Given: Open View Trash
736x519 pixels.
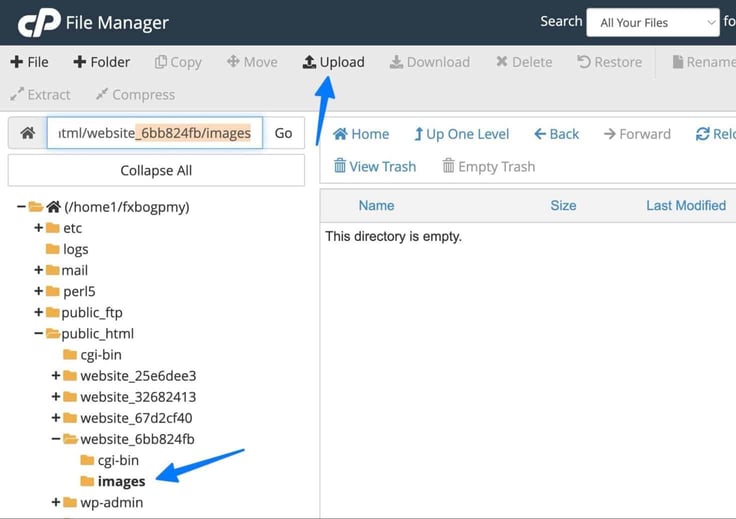Looking at the screenshot, I should [375, 167].
